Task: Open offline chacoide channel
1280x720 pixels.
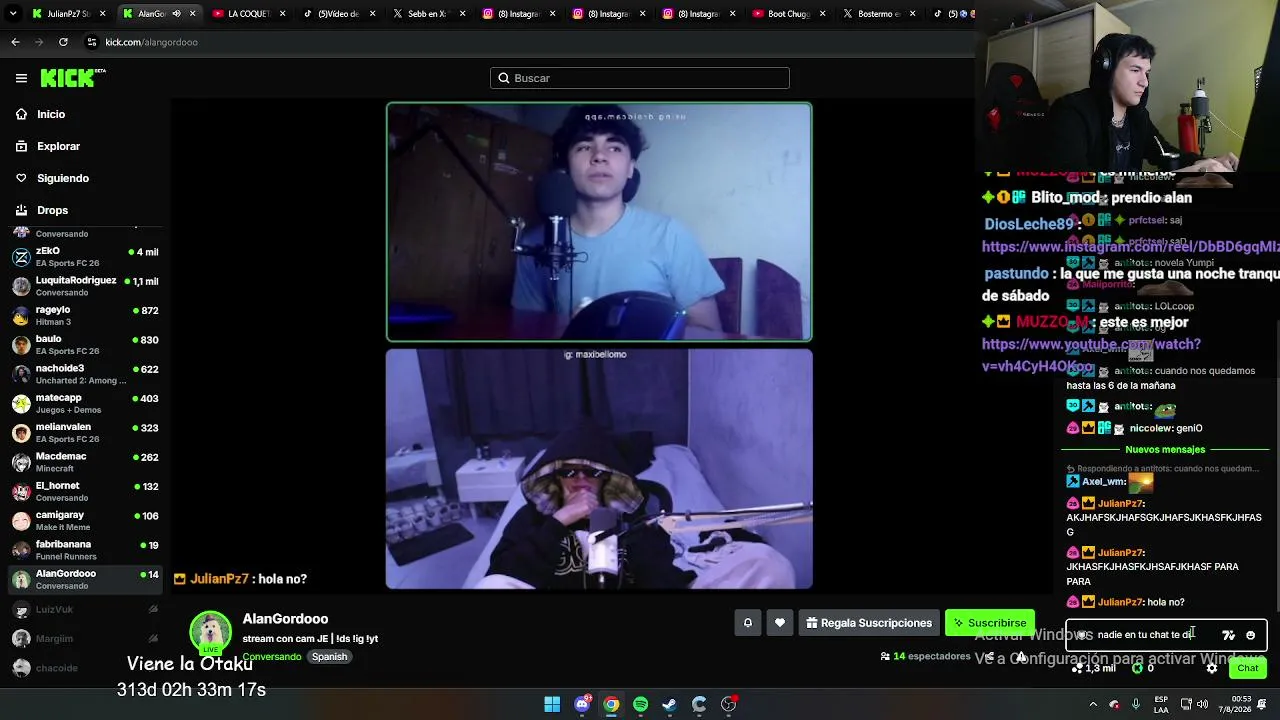Action: pyautogui.click(x=85, y=667)
